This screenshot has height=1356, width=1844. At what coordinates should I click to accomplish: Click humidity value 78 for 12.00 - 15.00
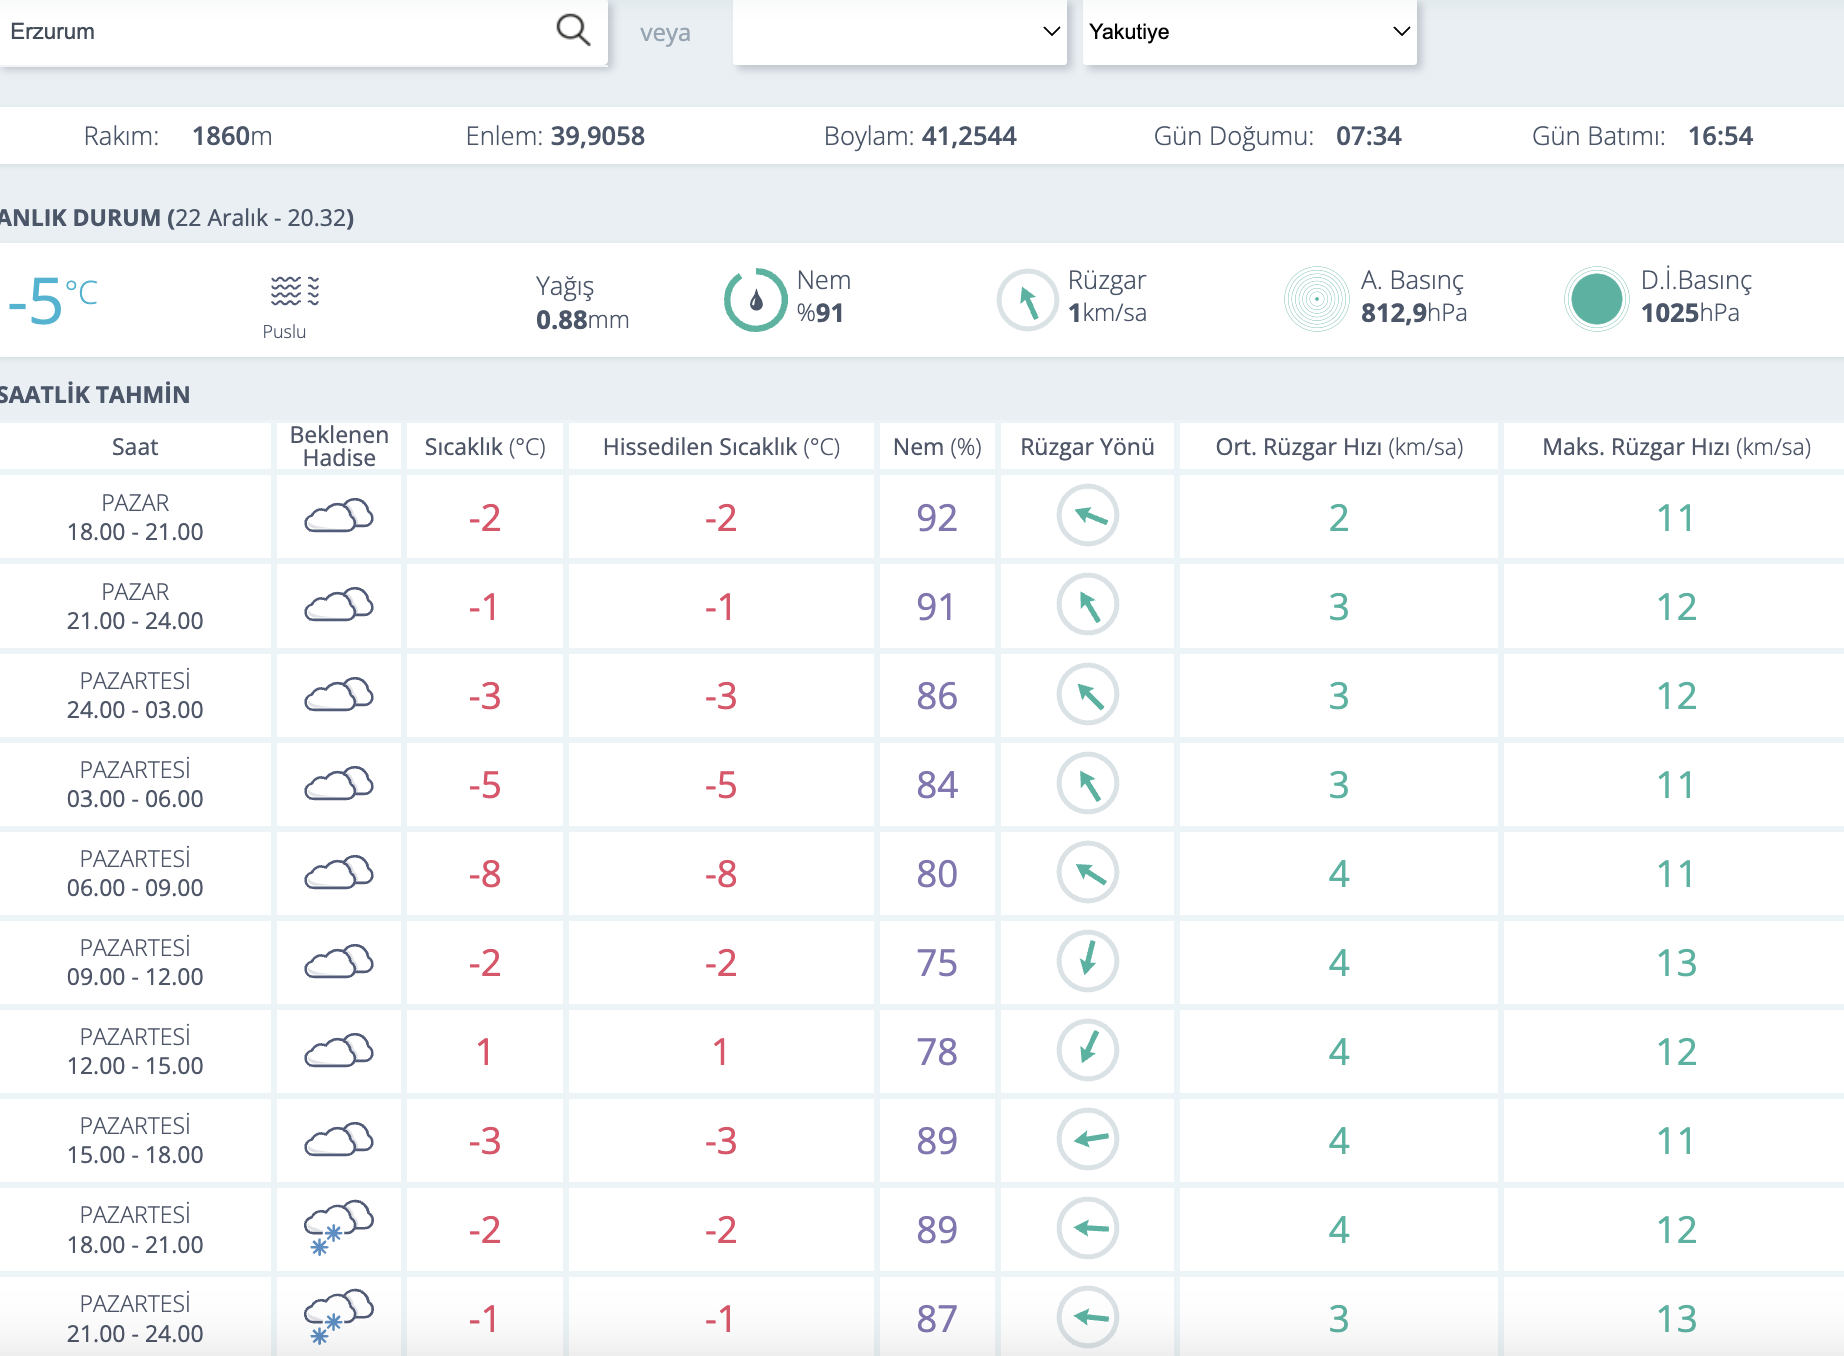(x=937, y=1051)
